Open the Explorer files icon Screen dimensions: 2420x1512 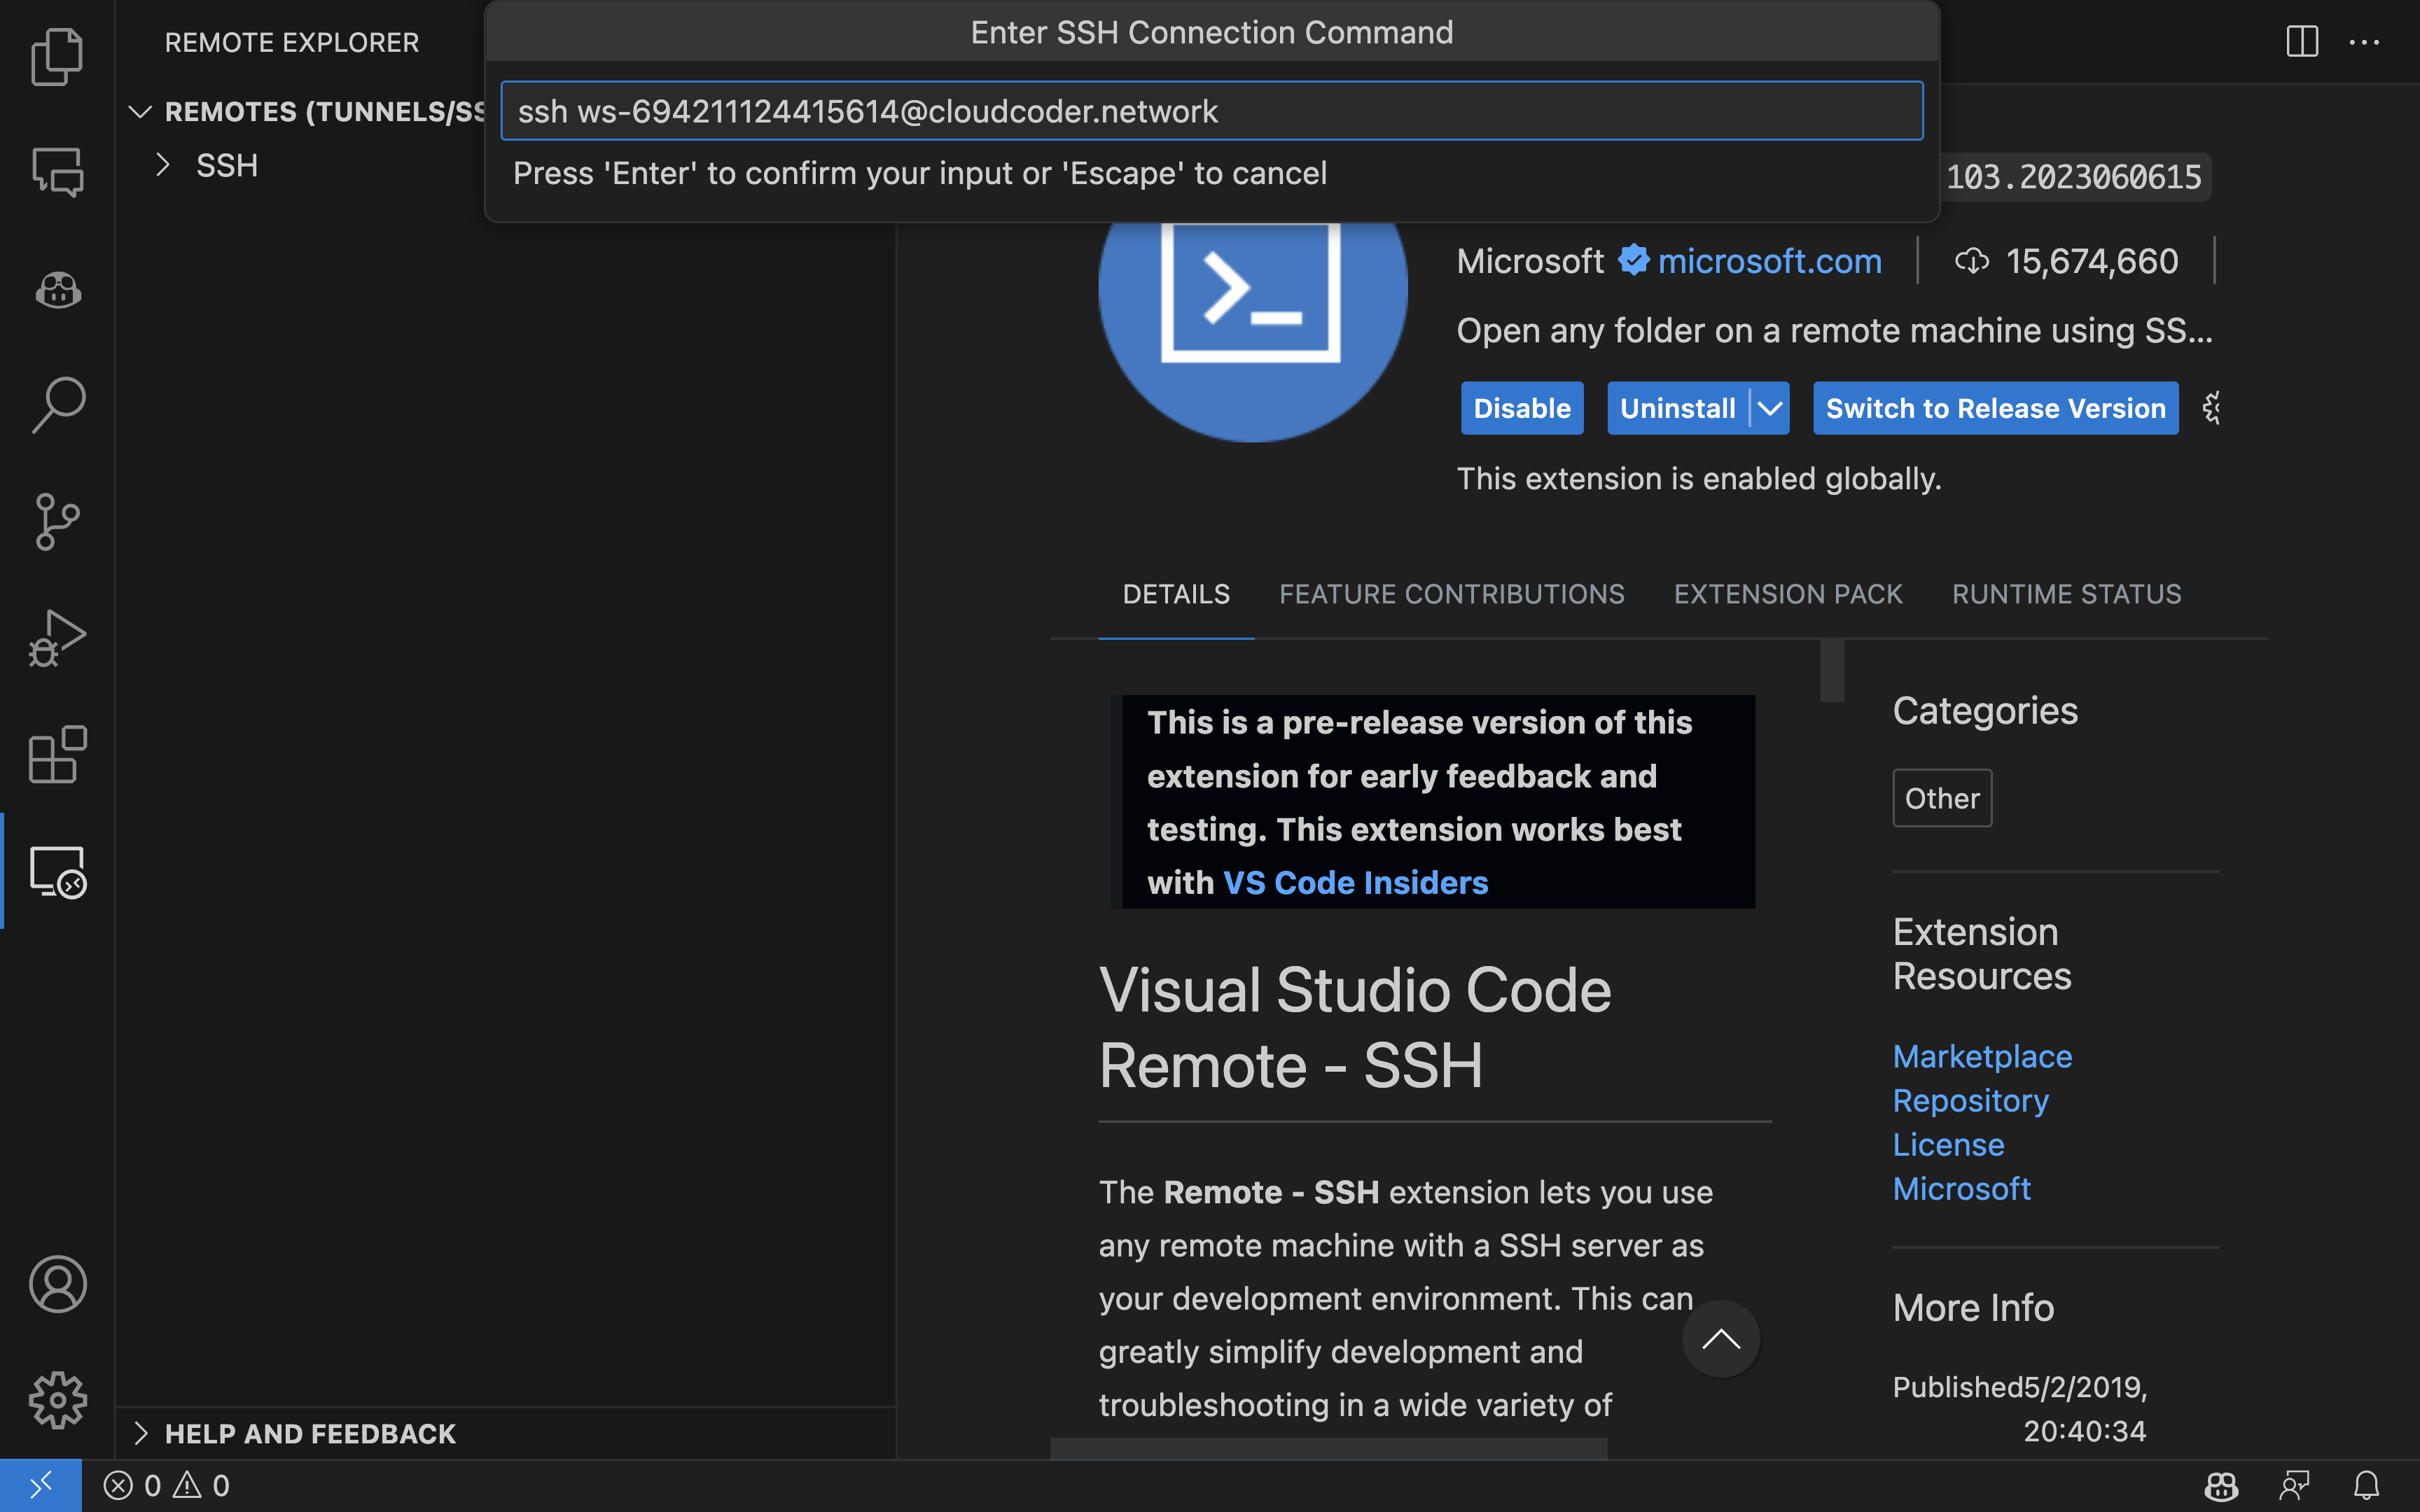pos(57,56)
